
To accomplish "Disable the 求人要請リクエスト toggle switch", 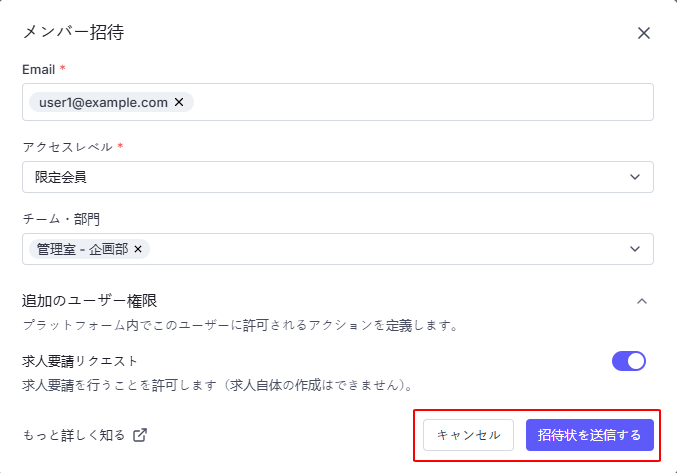I will [629, 361].
